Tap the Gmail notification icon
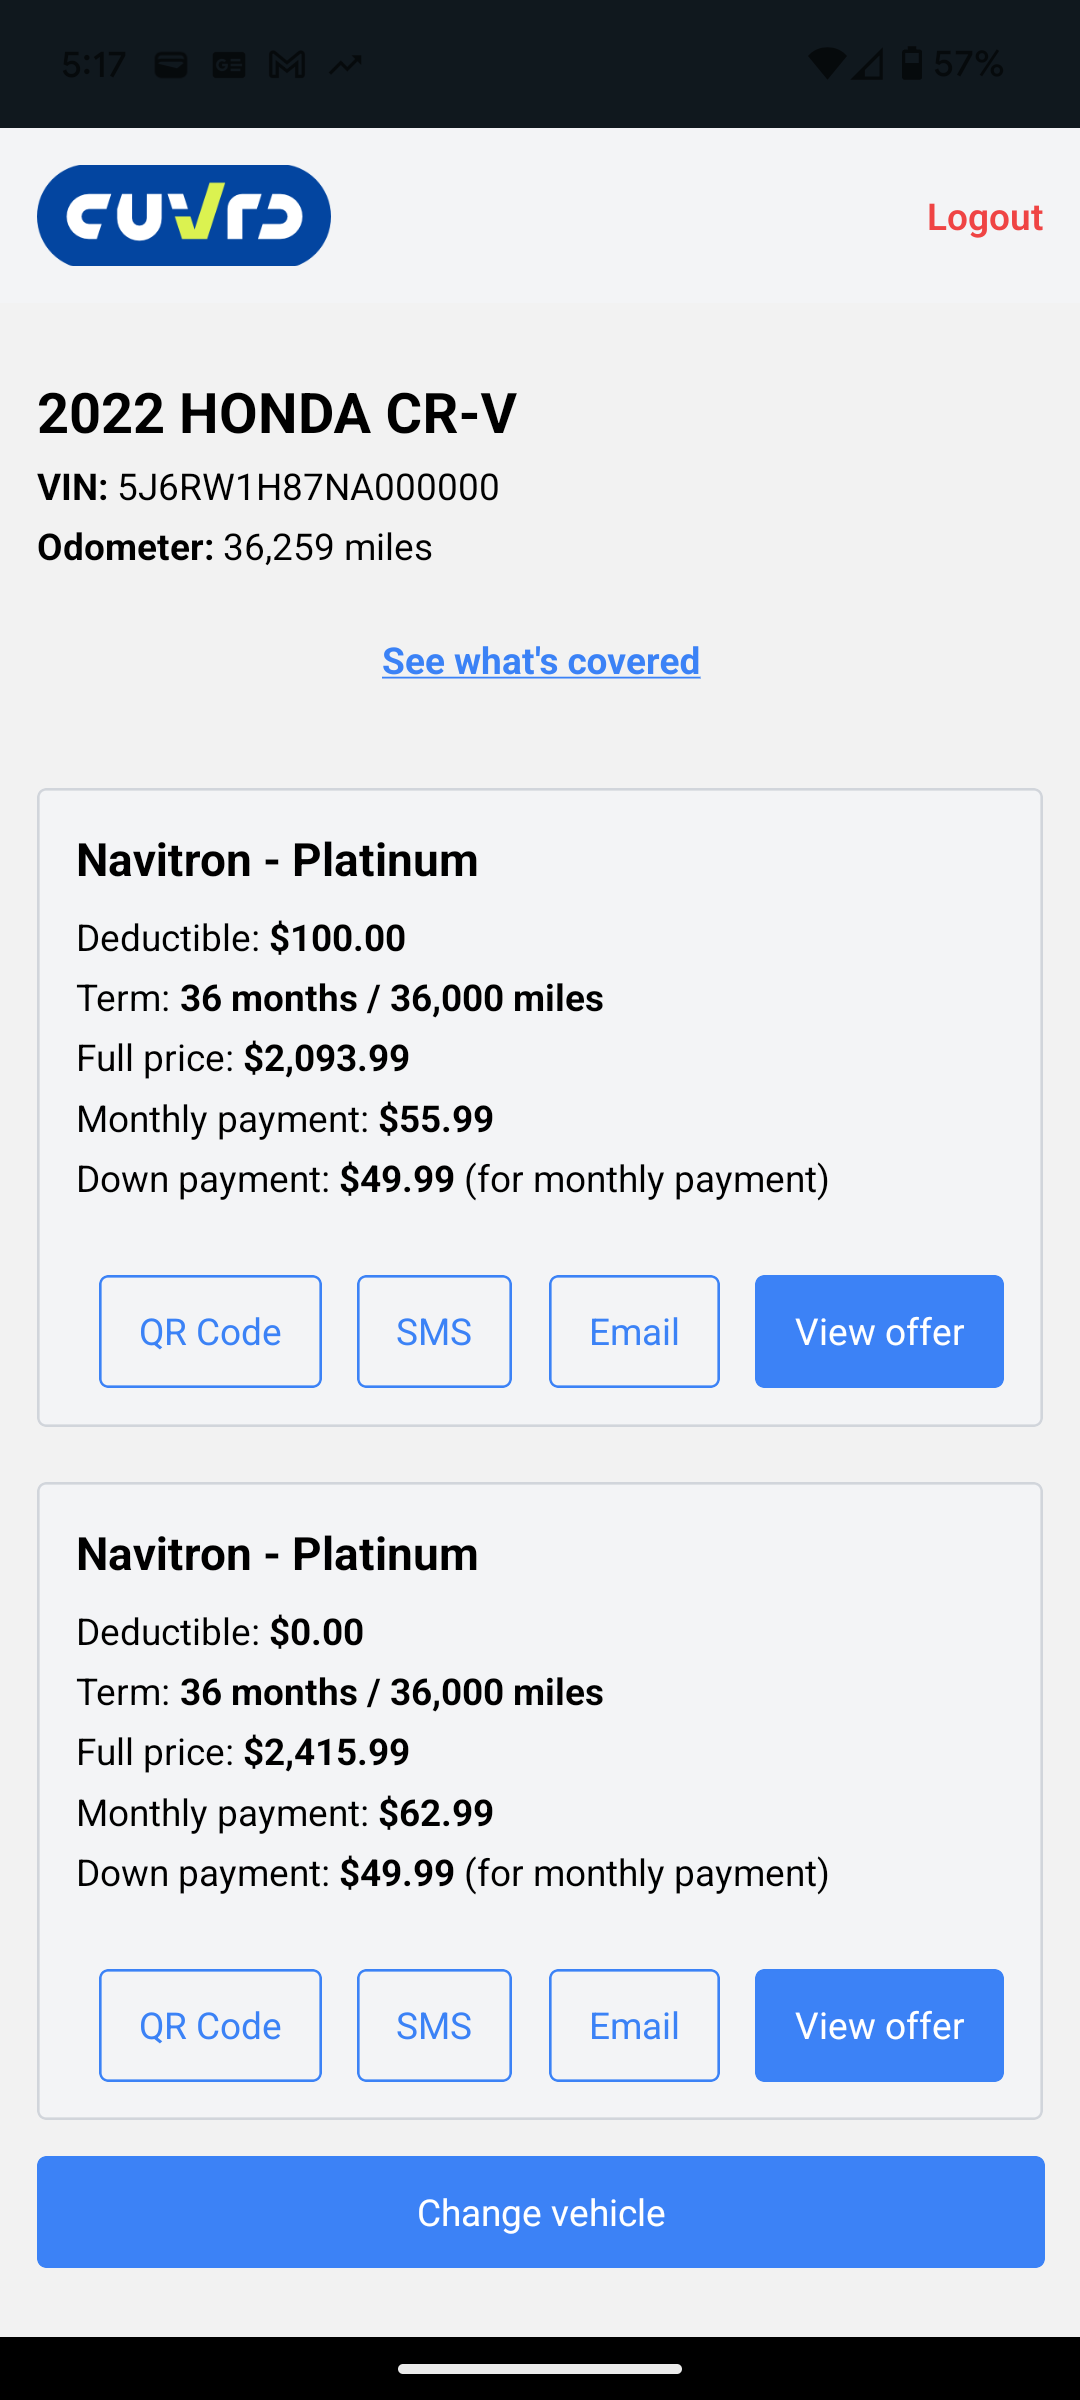 tap(287, 65)
